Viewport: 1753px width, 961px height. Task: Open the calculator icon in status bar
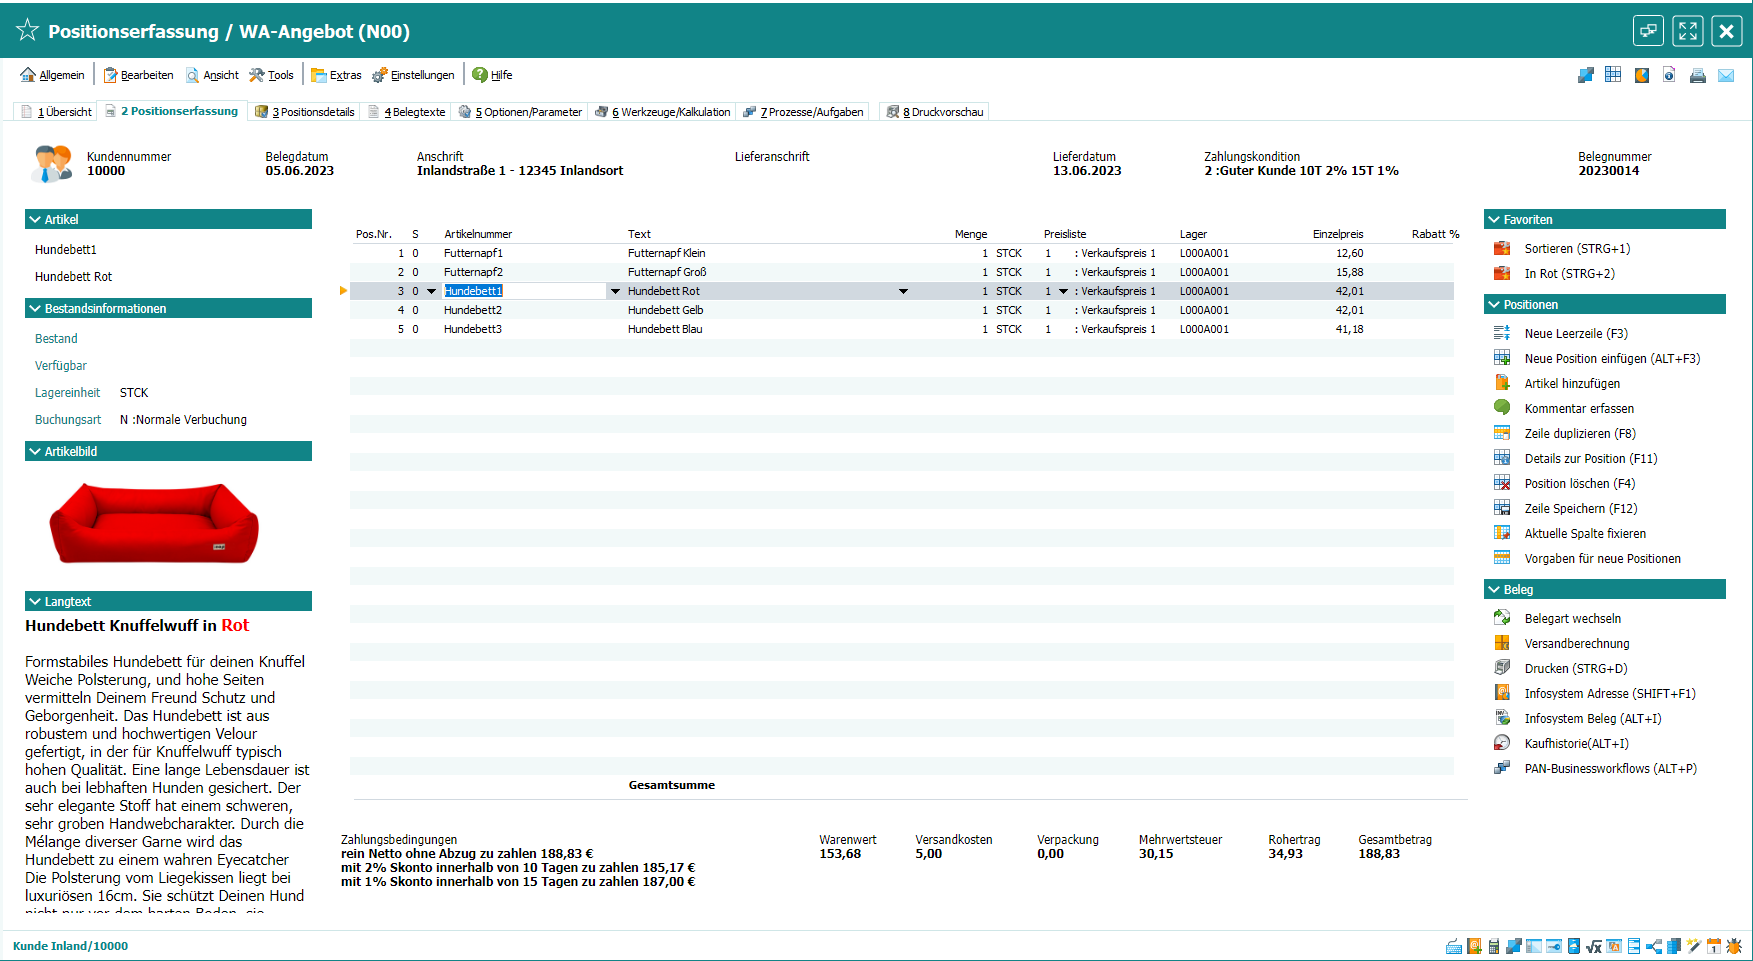[1494, 946]
